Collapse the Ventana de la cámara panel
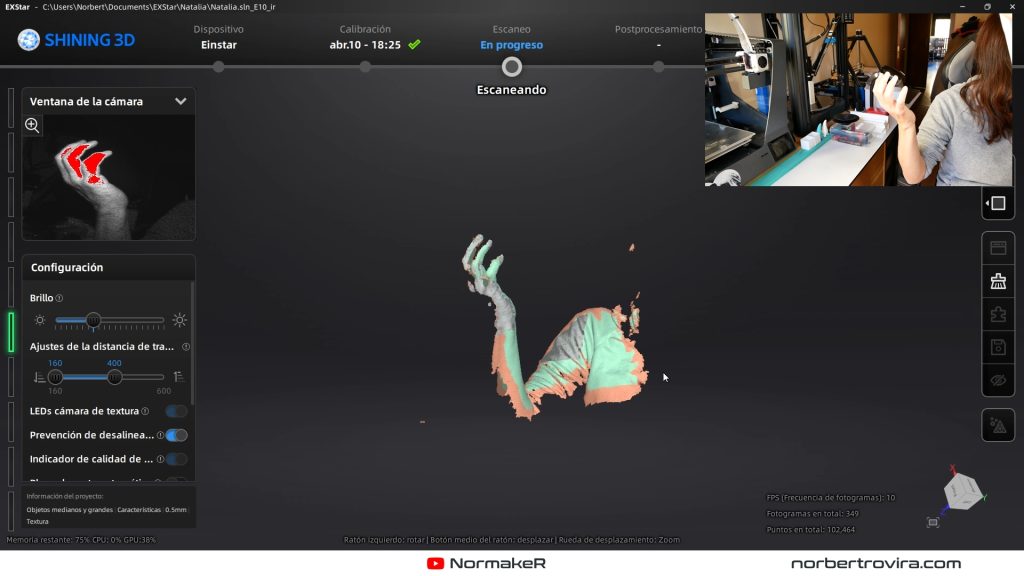The image size is (1024, 576). 181,101
